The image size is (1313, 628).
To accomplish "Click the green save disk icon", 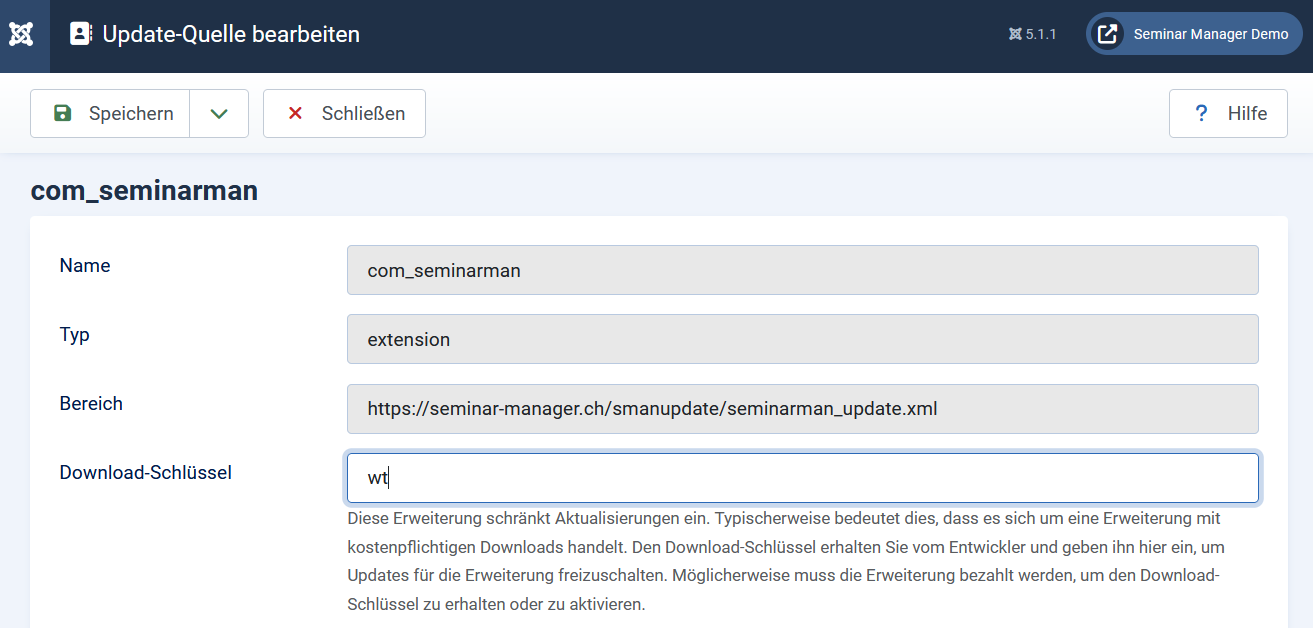I will pyautogui.click(x=61, y=113).
